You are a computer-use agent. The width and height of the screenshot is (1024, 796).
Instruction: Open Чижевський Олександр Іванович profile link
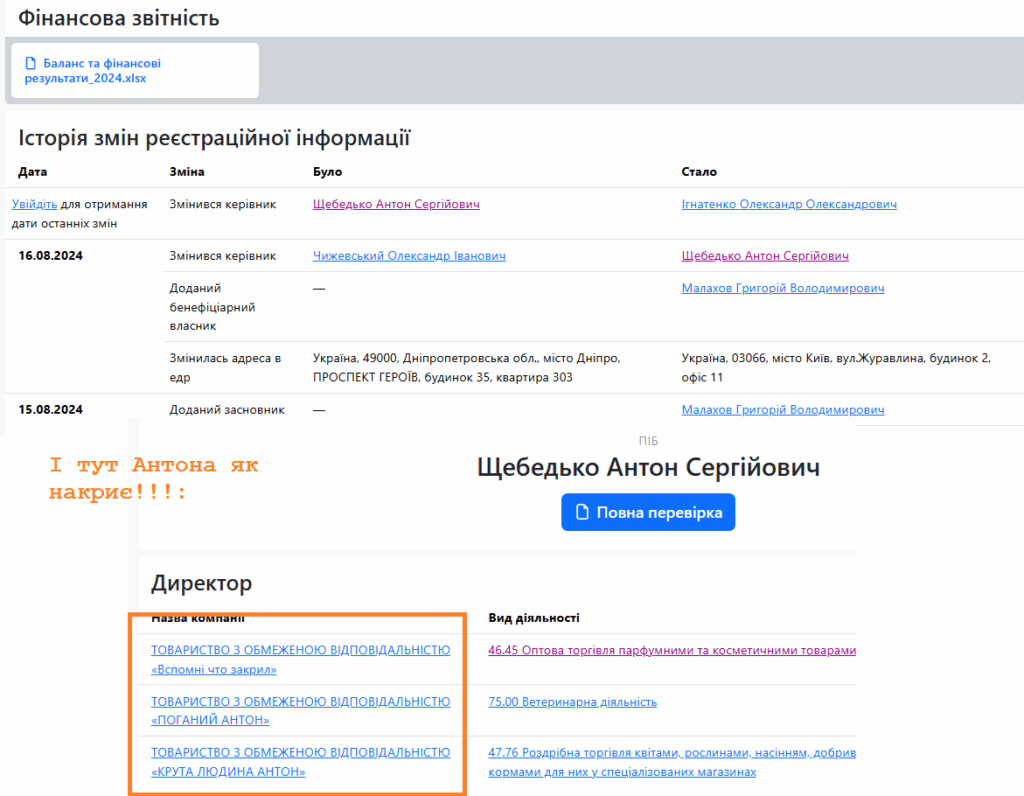pyautogui.click(x=409, y=256)
